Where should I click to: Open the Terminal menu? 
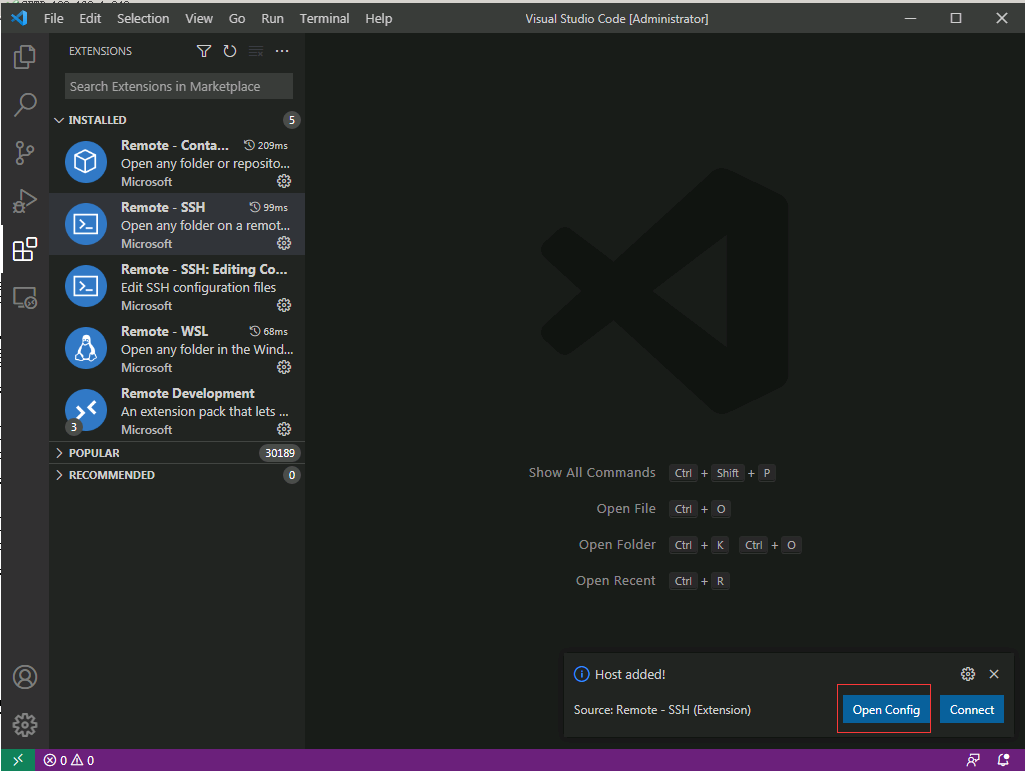pyautogui.click(x=324, y=18)
